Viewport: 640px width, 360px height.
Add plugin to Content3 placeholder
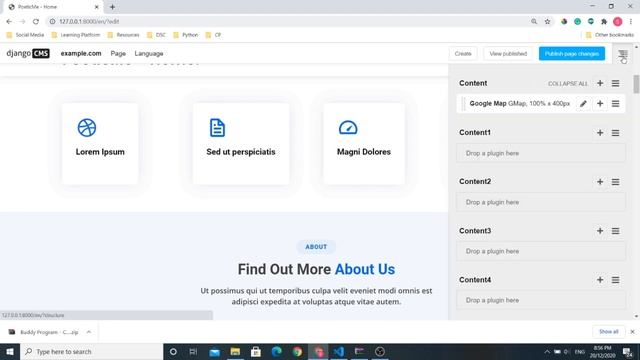point(600,231)
